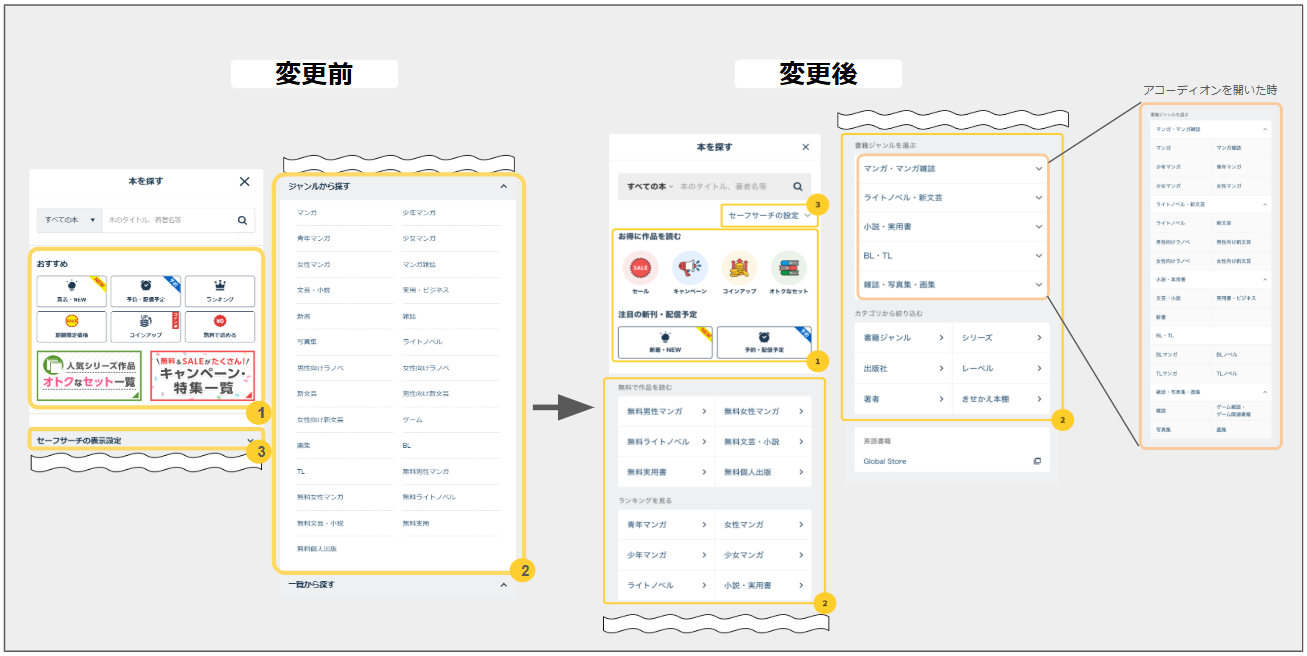Click the ゲーム genre link

pyautogui.click(x=412, y=420)
